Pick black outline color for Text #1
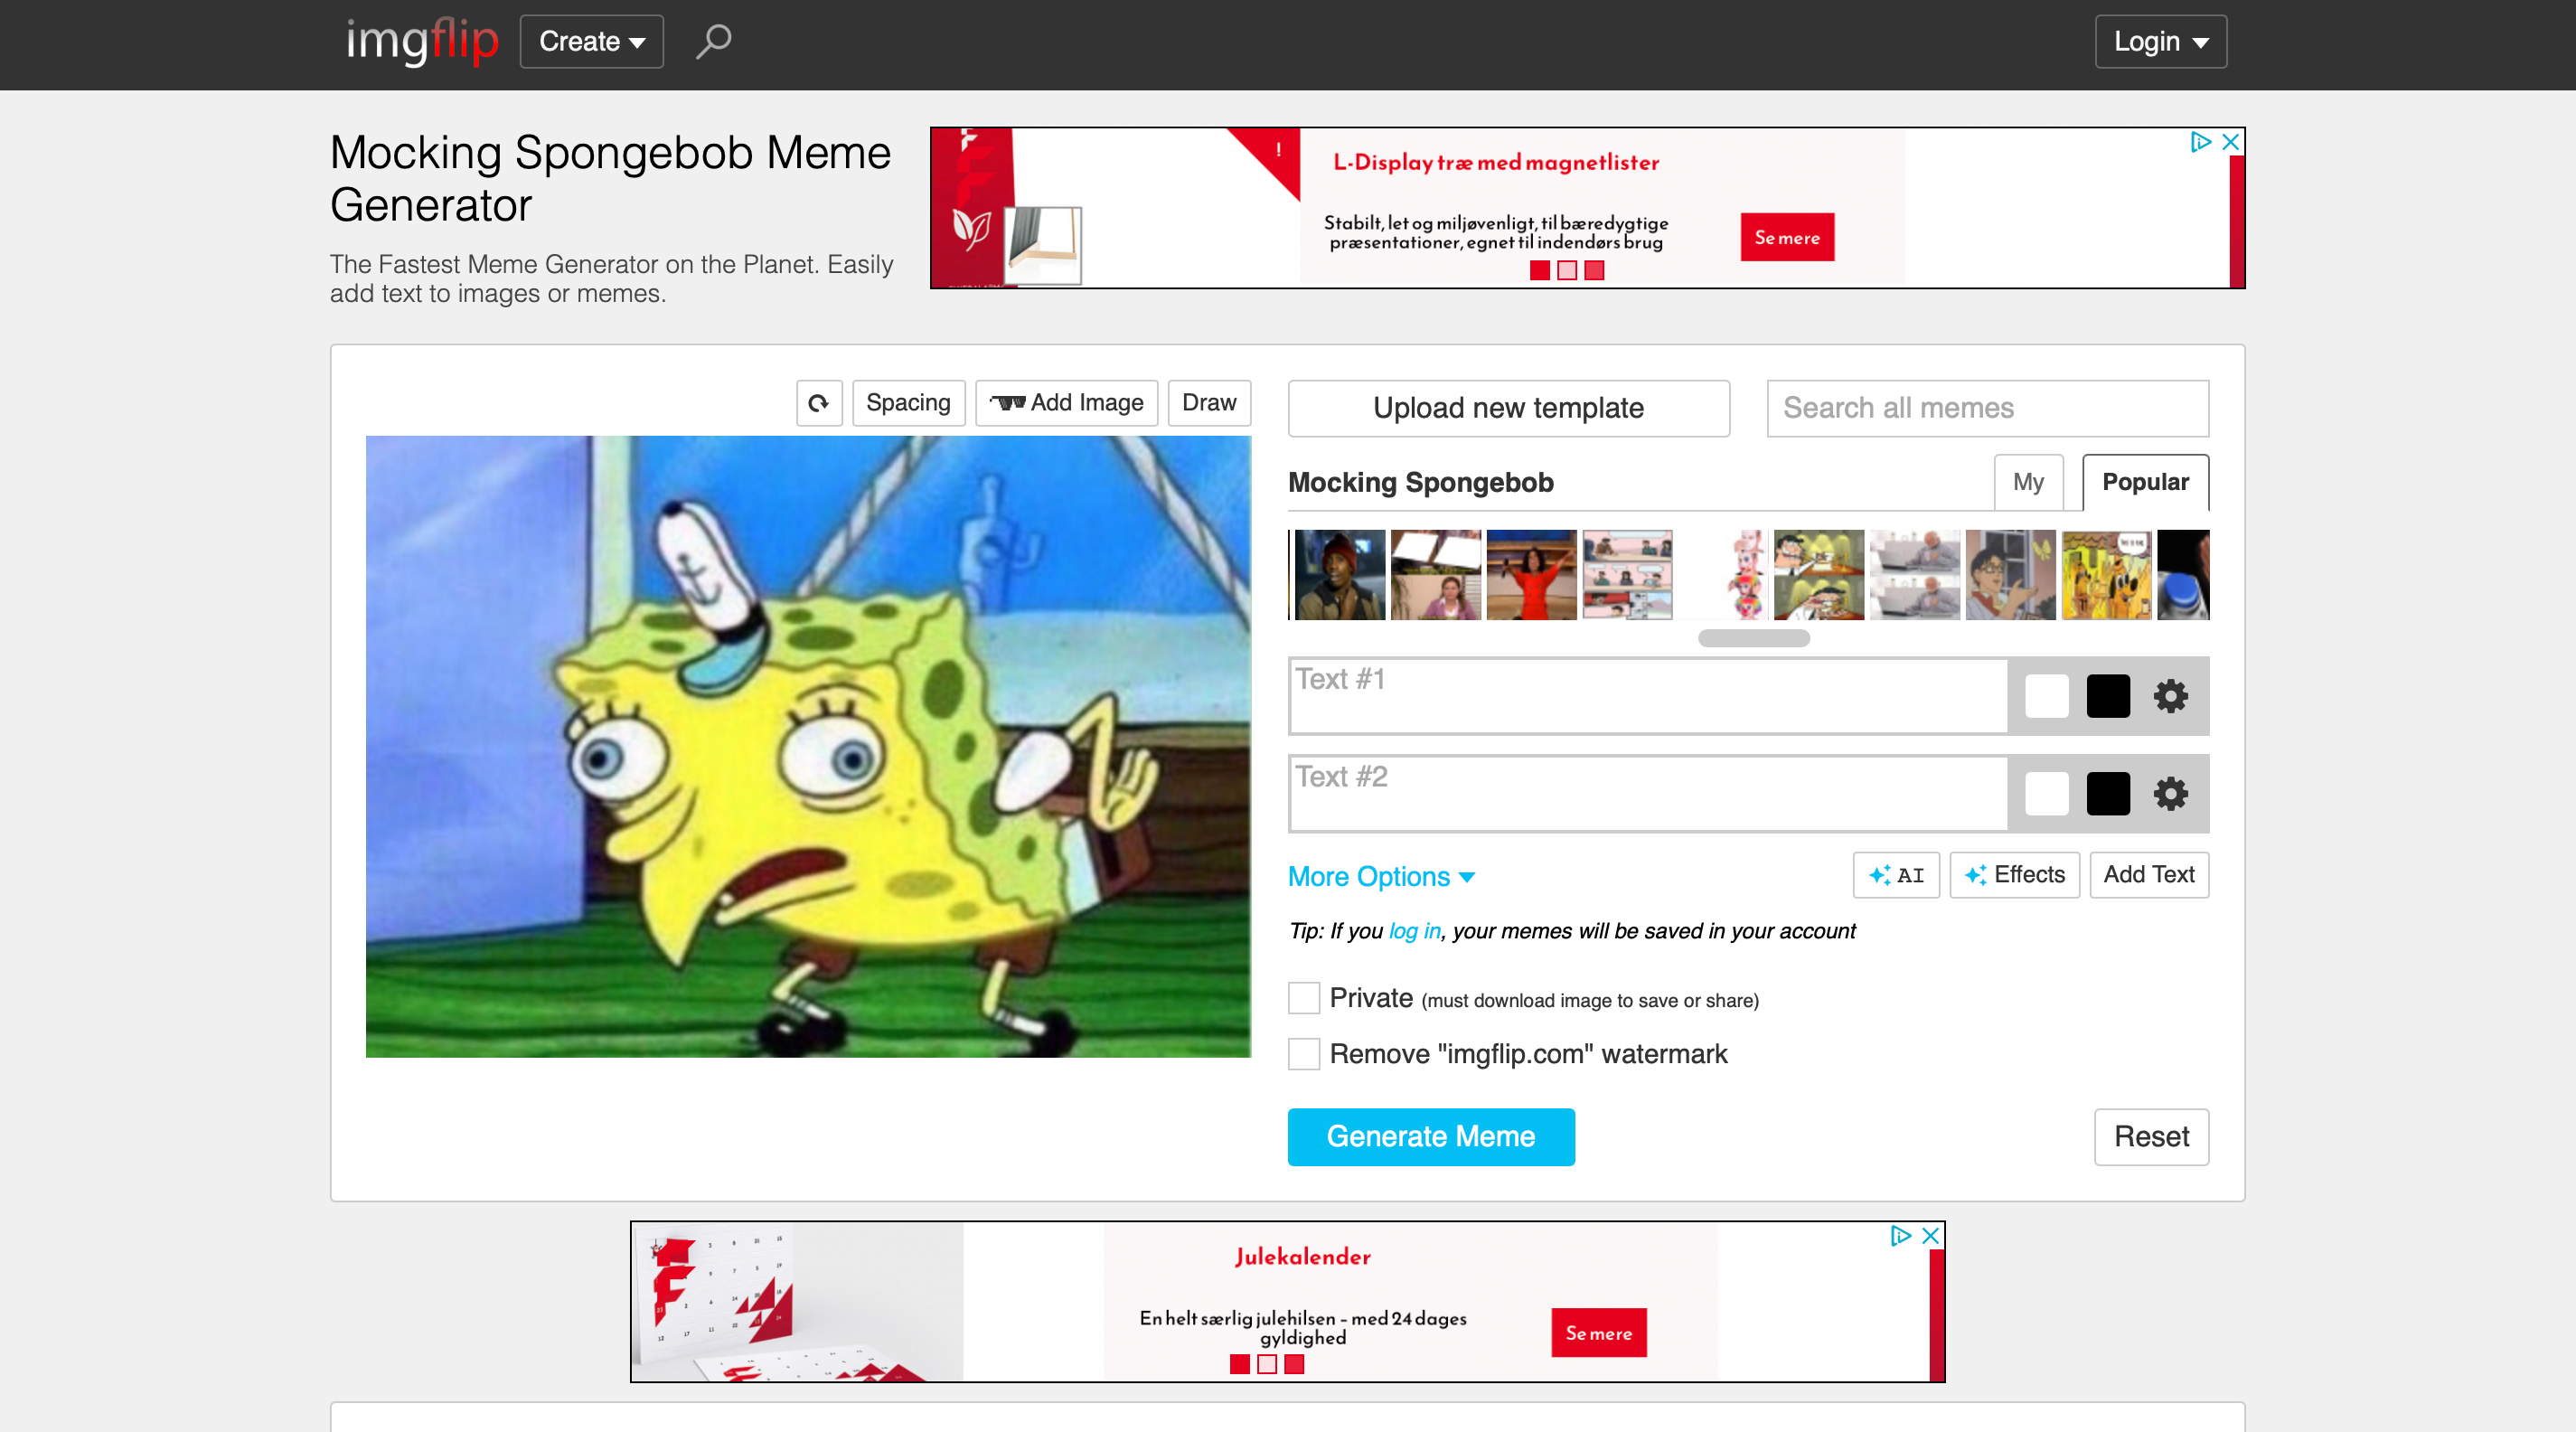This screenshot has width=2576, height=1432. 2108,696
